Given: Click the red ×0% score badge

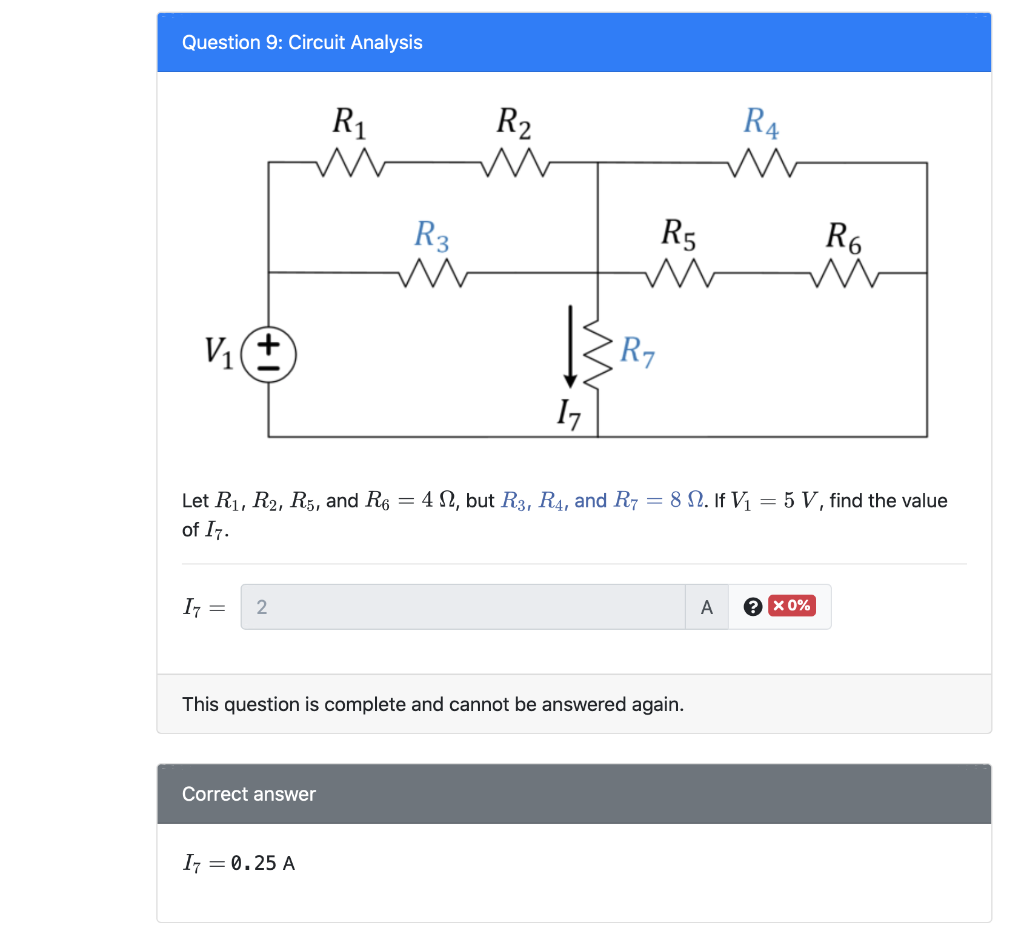Looking at the screenshot, I should (x=789, y=606).
